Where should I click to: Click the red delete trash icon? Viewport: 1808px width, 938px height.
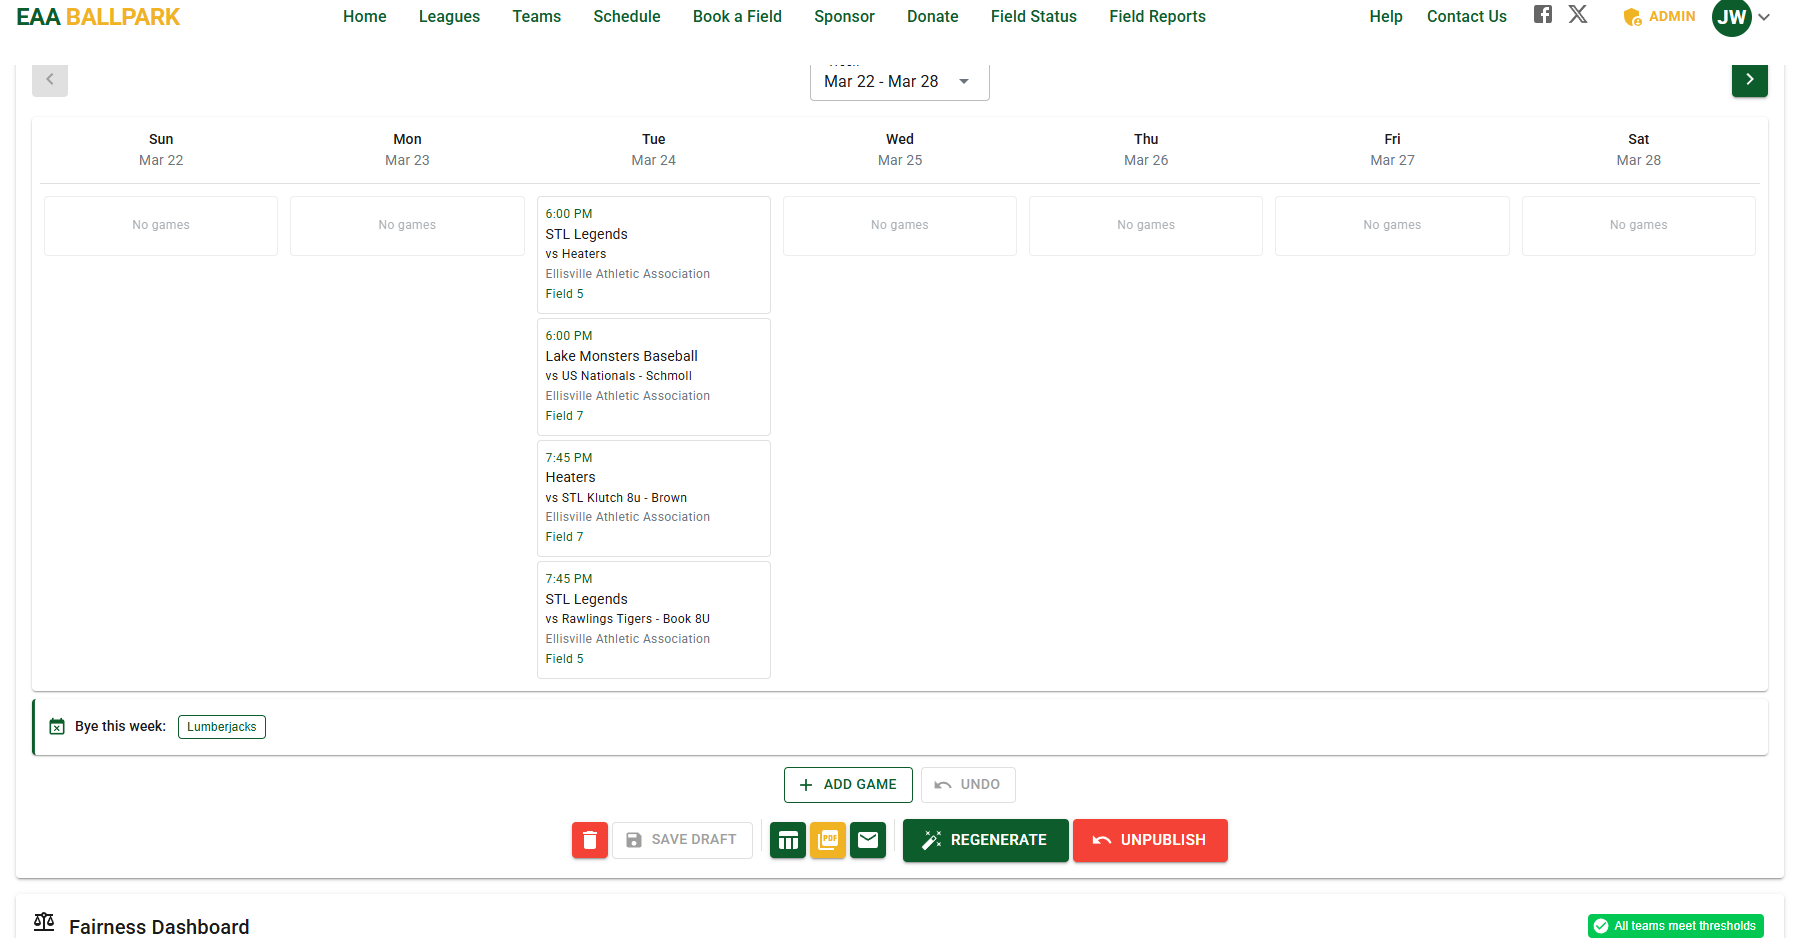tap(590, 840)
